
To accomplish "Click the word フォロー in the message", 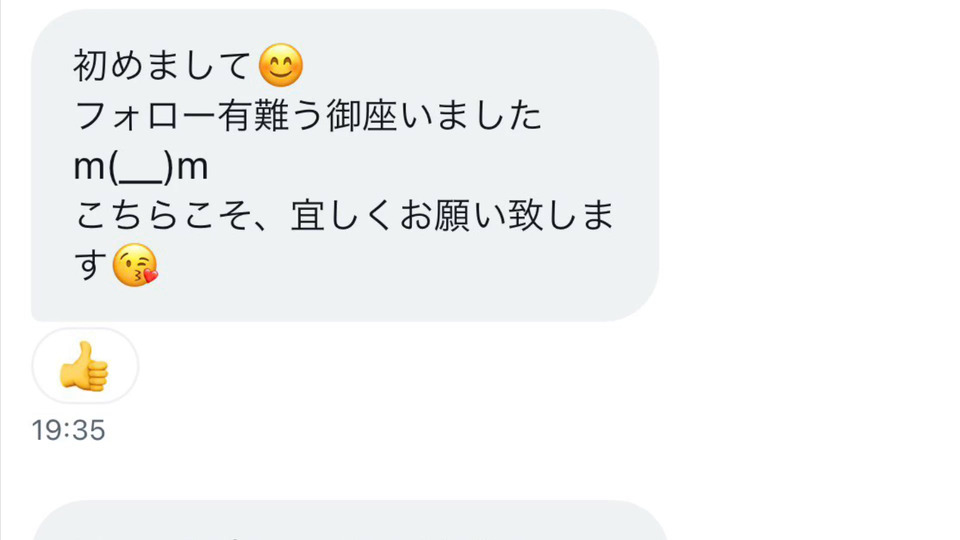I will pyautogui.click(x=145, y=116).
